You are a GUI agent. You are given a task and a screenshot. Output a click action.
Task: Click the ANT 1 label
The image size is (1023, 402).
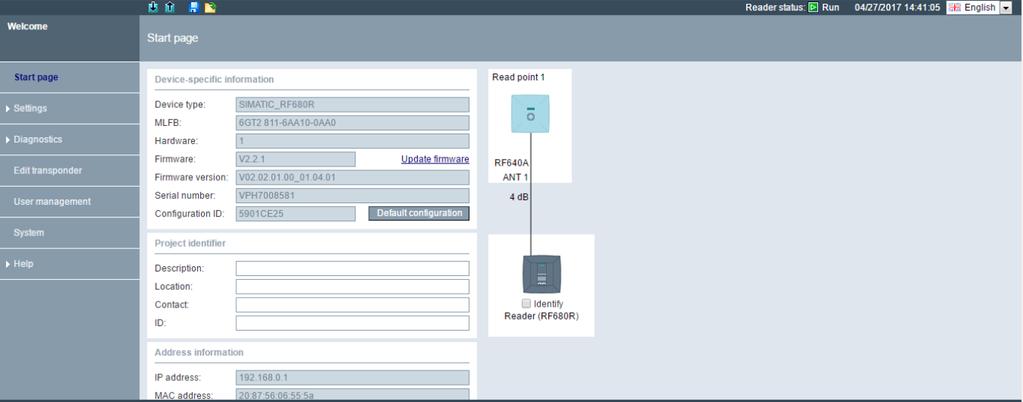[515, 178]
